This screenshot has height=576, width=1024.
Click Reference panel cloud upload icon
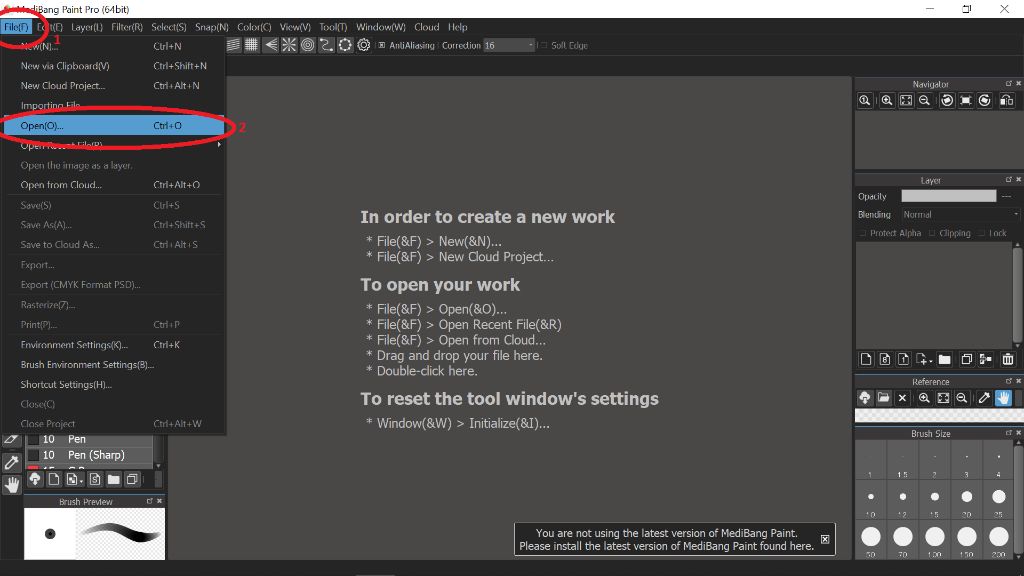click(865, 398)
